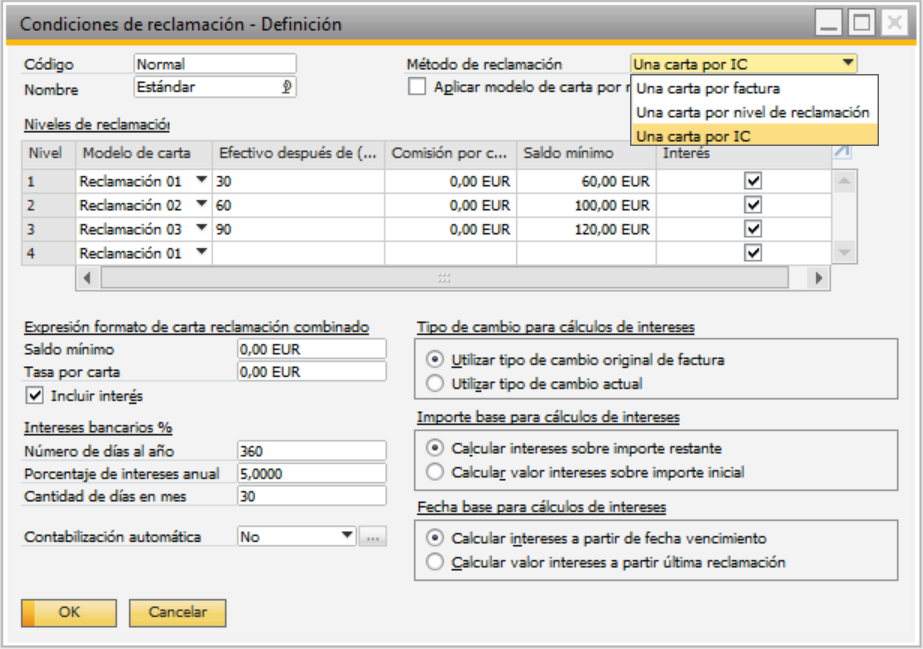
Task: Uncheck the Interés checkbox for level 4
Action: tap(753, 253)
